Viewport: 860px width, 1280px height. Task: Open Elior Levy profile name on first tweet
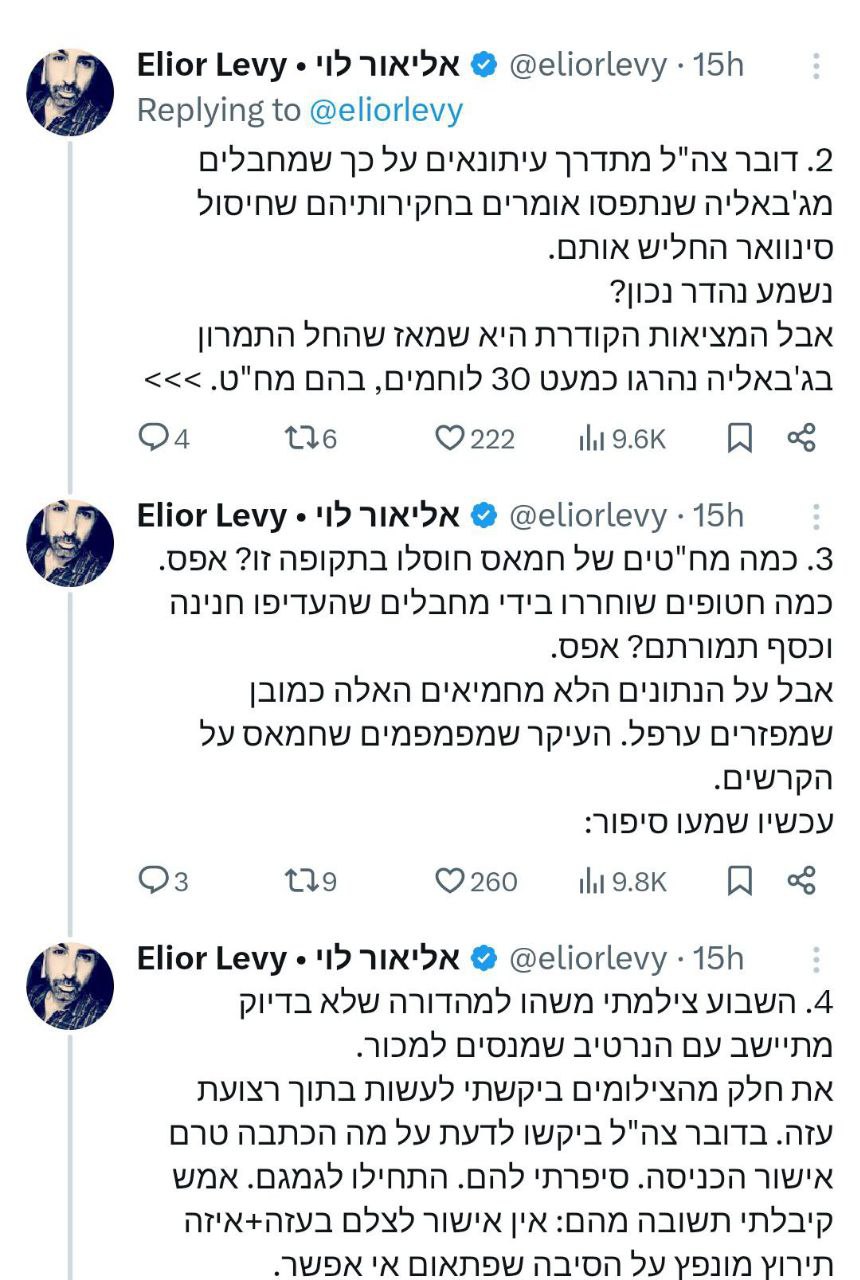212,66
